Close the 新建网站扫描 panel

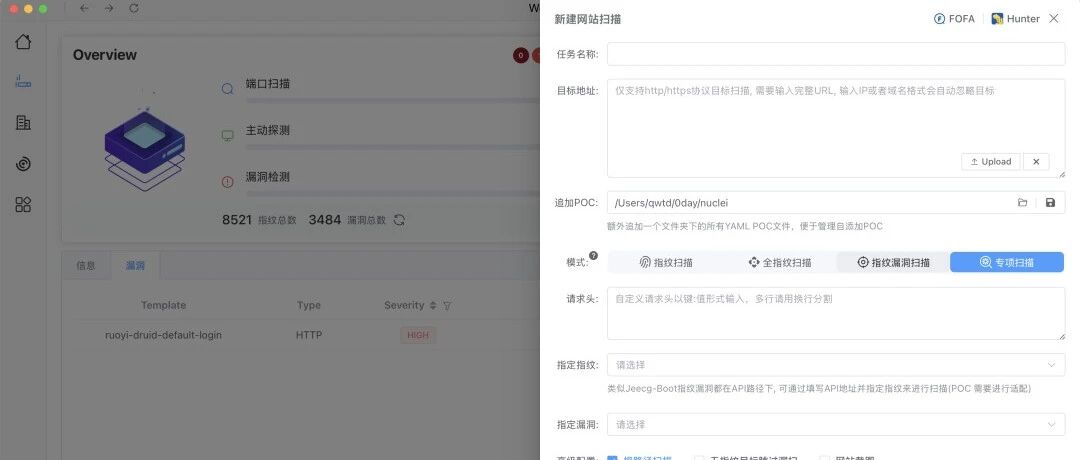[1054, 19]
